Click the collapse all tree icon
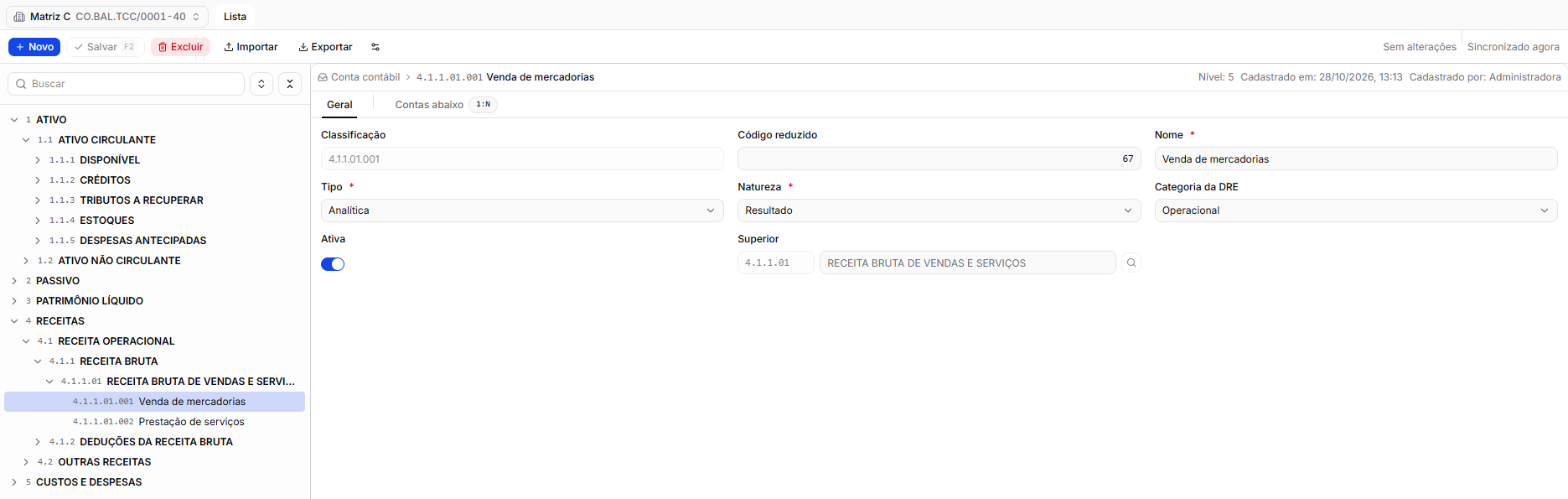The height and width of the screenshot is (499, 1568). 290,84
